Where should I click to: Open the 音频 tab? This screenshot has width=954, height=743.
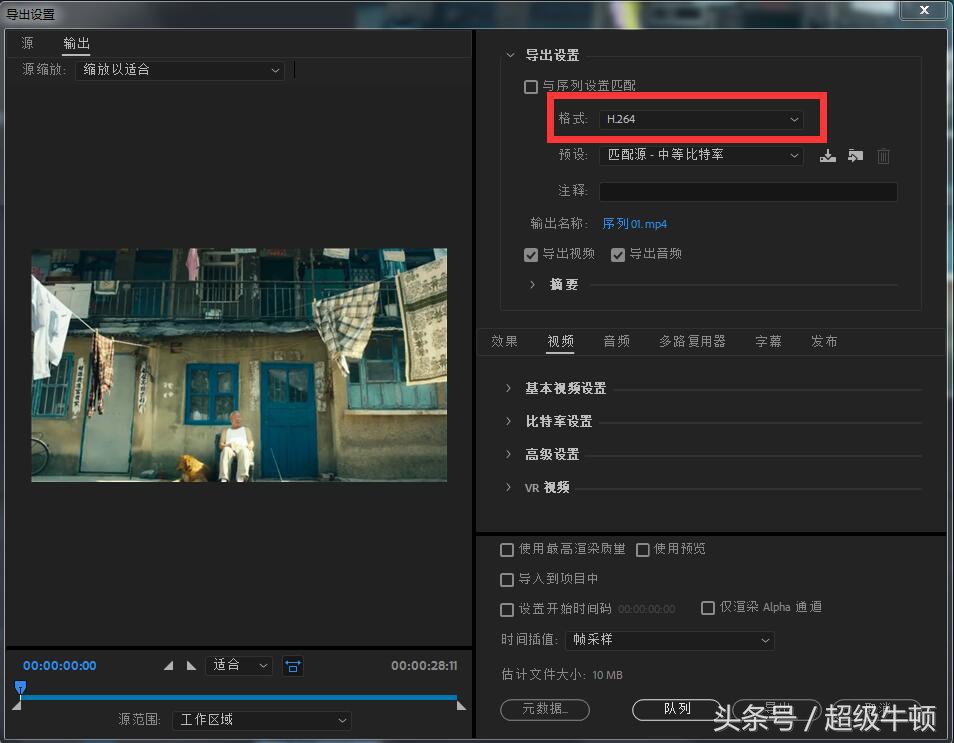616,341
